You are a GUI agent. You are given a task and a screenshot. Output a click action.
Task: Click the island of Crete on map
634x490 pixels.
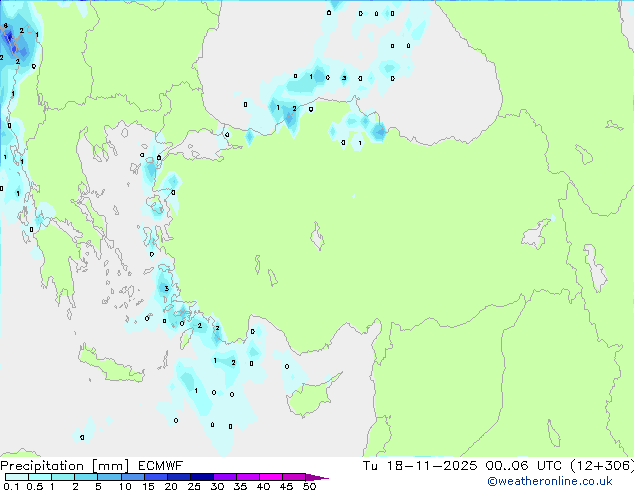click(110, 365)
